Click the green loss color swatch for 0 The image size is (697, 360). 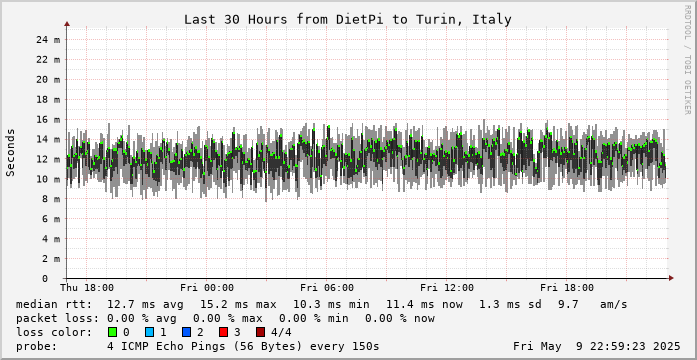pyautogui.click(x=112, y=332)
